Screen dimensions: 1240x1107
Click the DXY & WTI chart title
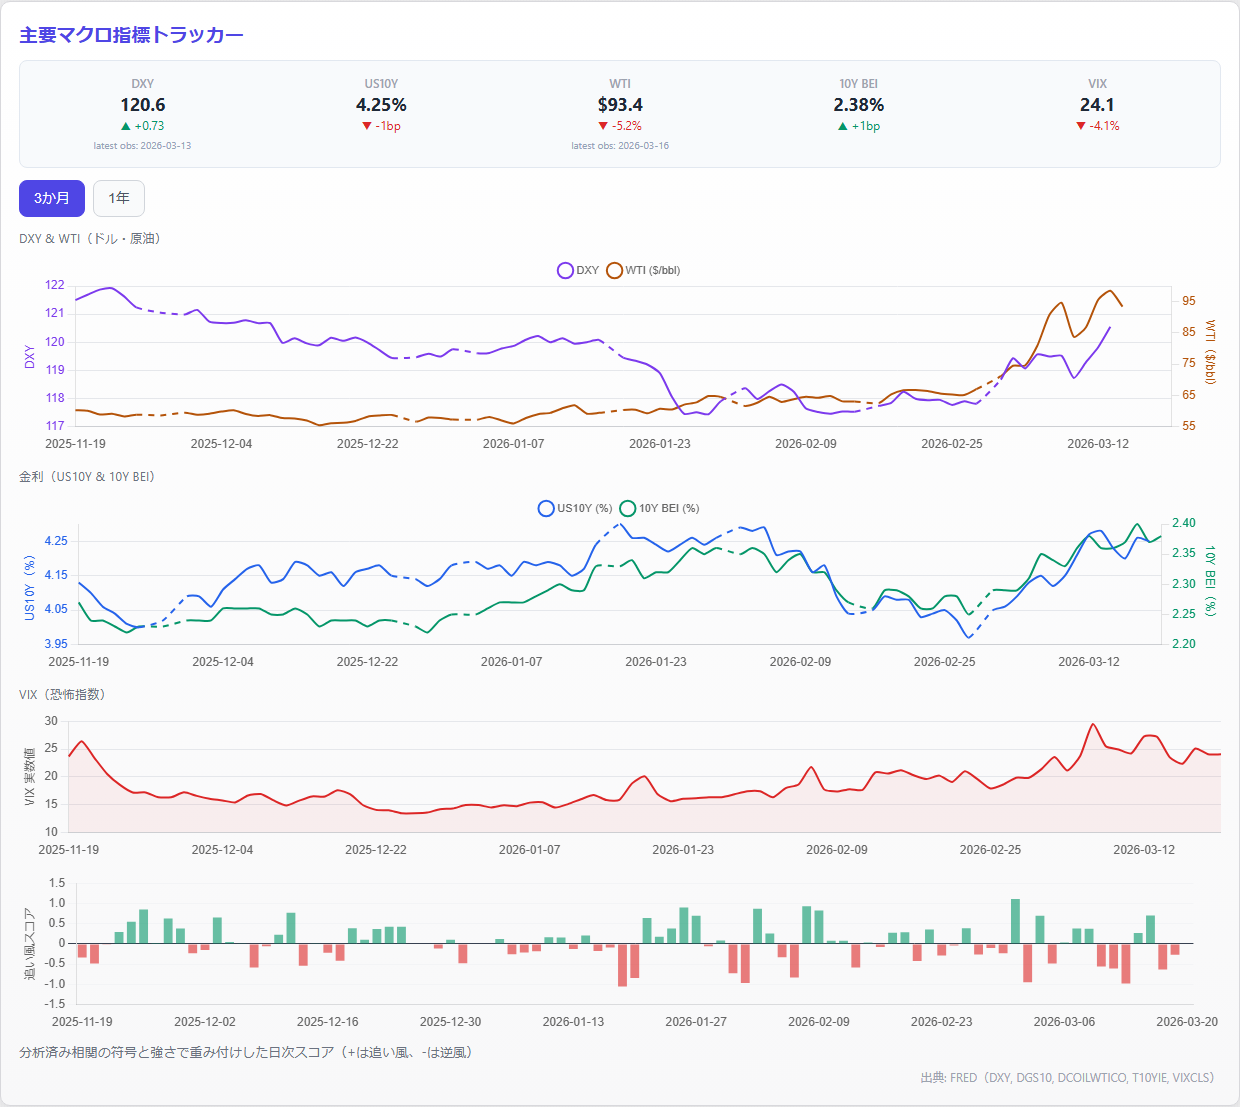click(x=90, y=238)
